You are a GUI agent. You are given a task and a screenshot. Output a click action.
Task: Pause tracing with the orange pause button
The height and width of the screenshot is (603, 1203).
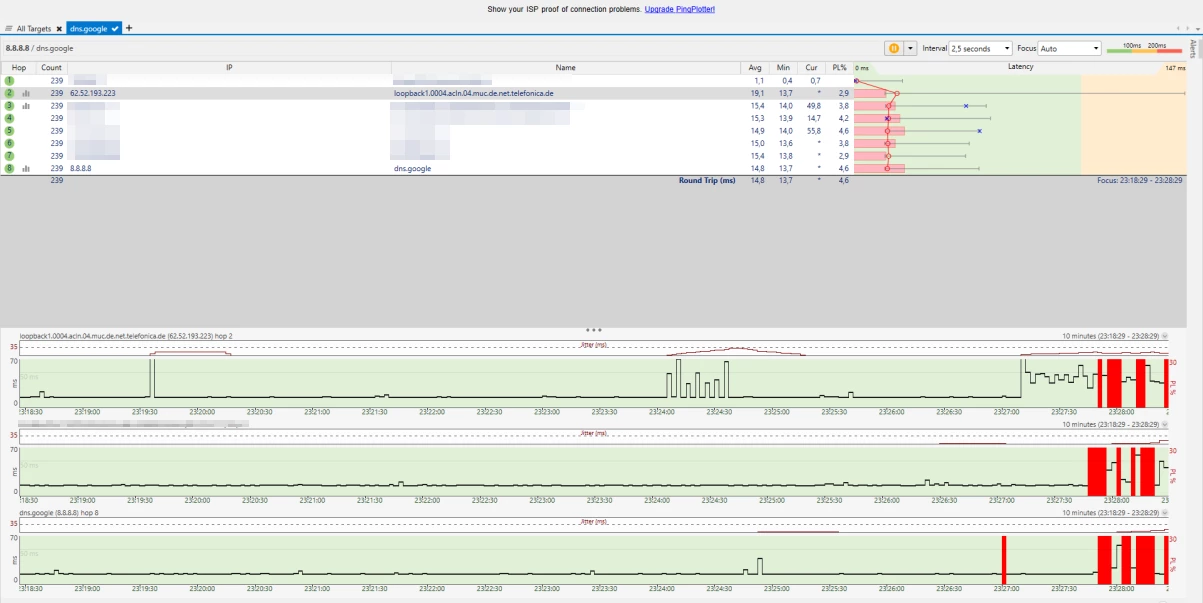point(894,48)
